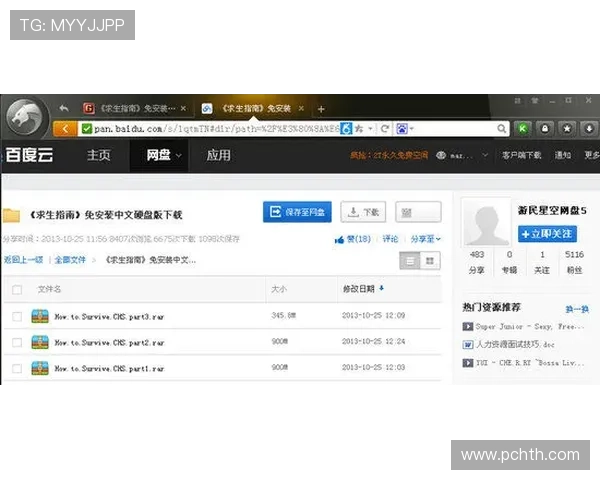The image size is (600, 480).
Task: Open file How.to.Survive.CHS.part2.rar
Action: 109,343
